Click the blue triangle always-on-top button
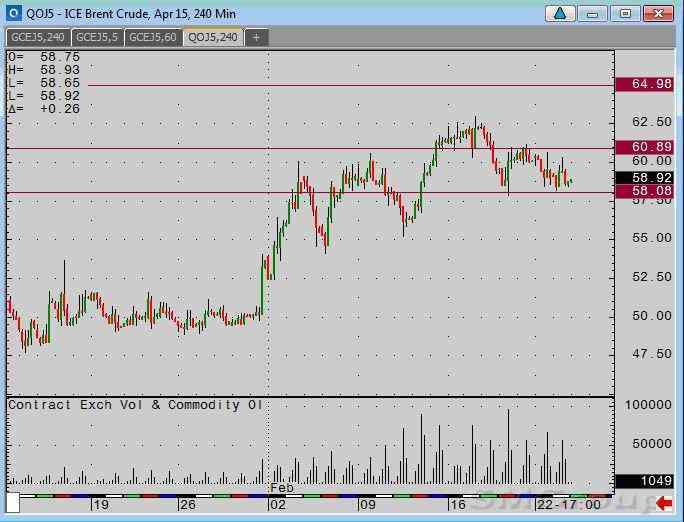This screenshot has height=522, width=684. [x=560, y=14]
